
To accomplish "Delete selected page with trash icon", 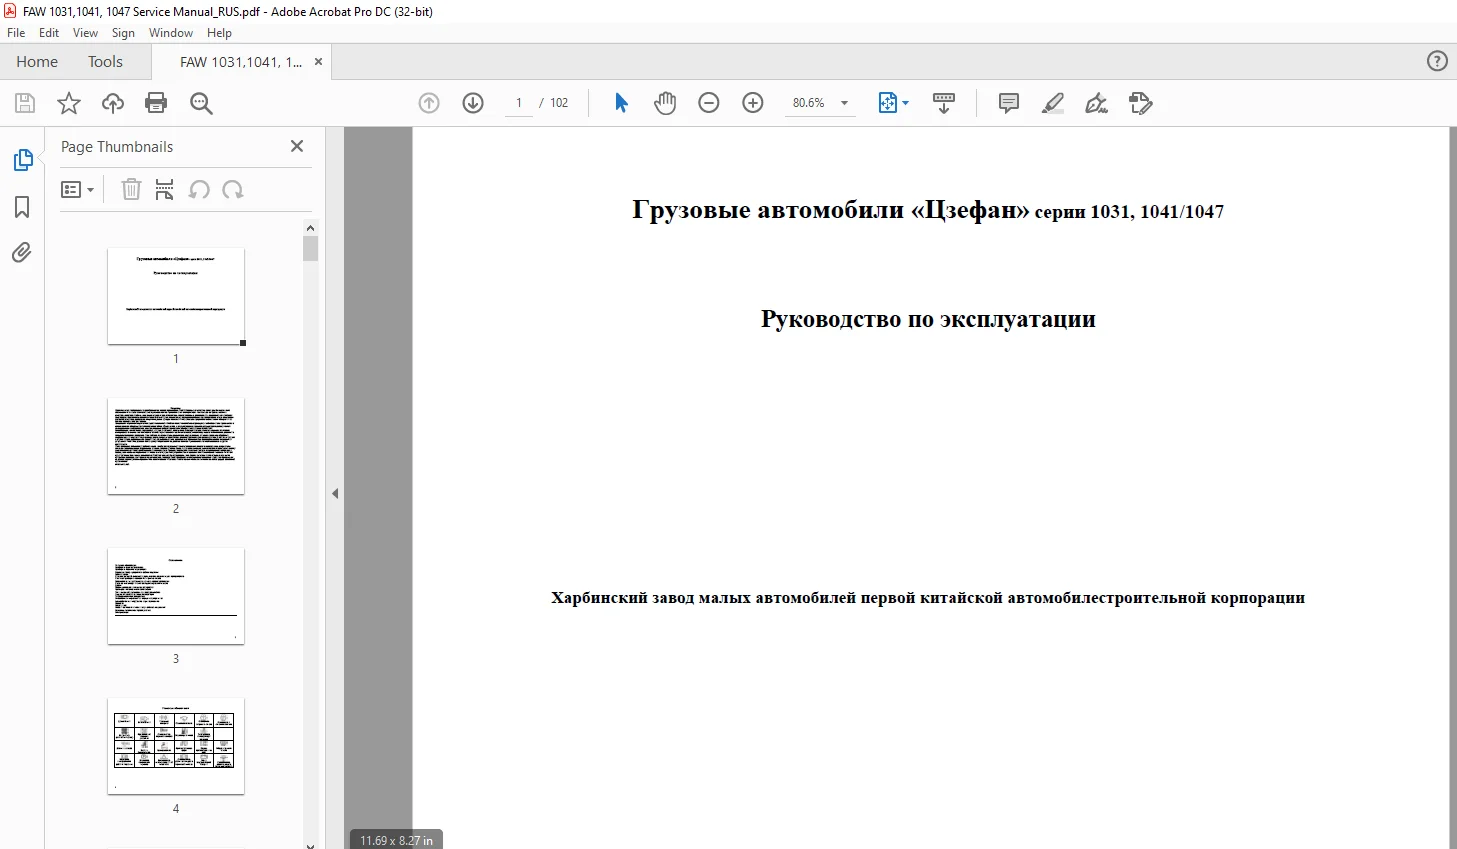I will (131, 189).
